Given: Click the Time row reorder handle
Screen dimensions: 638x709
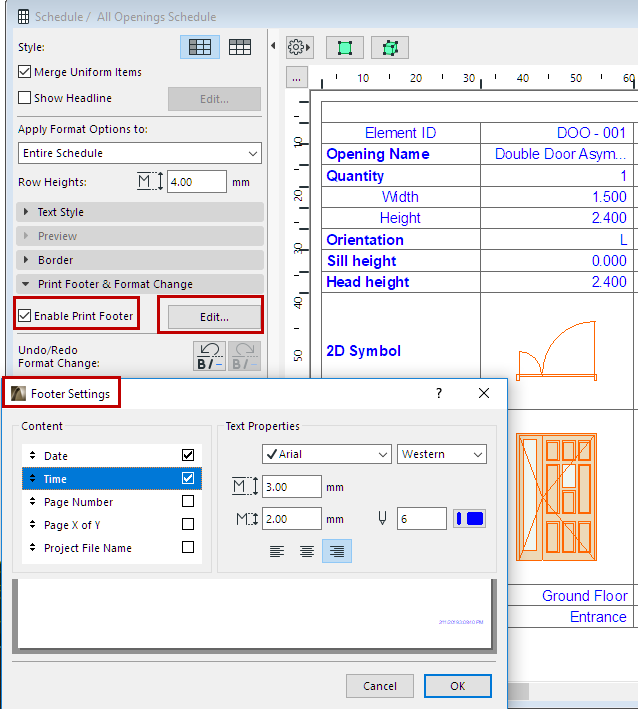Looking at the screenshot, I should pyautogui.click(x=33, y=478).
